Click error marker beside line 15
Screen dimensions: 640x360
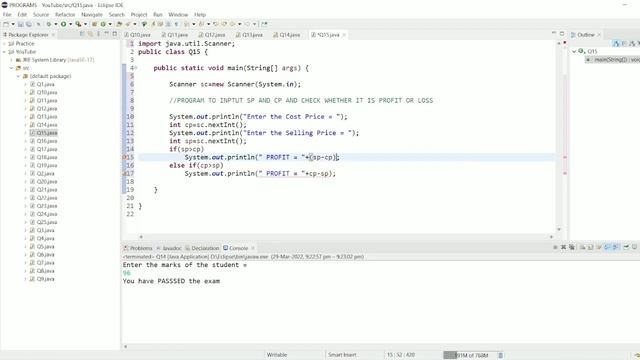click(x=124, y=157)
